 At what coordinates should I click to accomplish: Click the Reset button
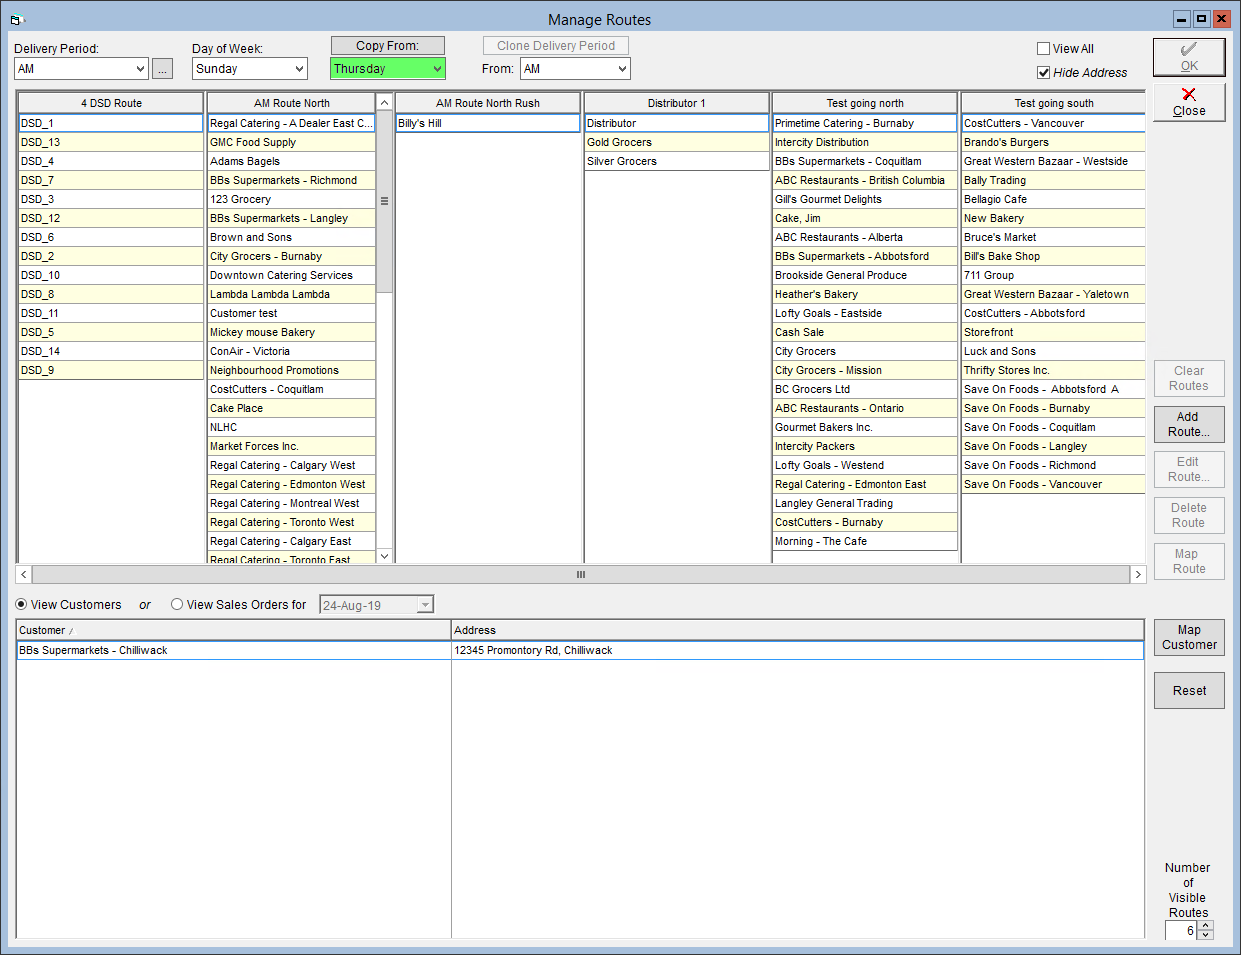click(x=1189, y=691)
